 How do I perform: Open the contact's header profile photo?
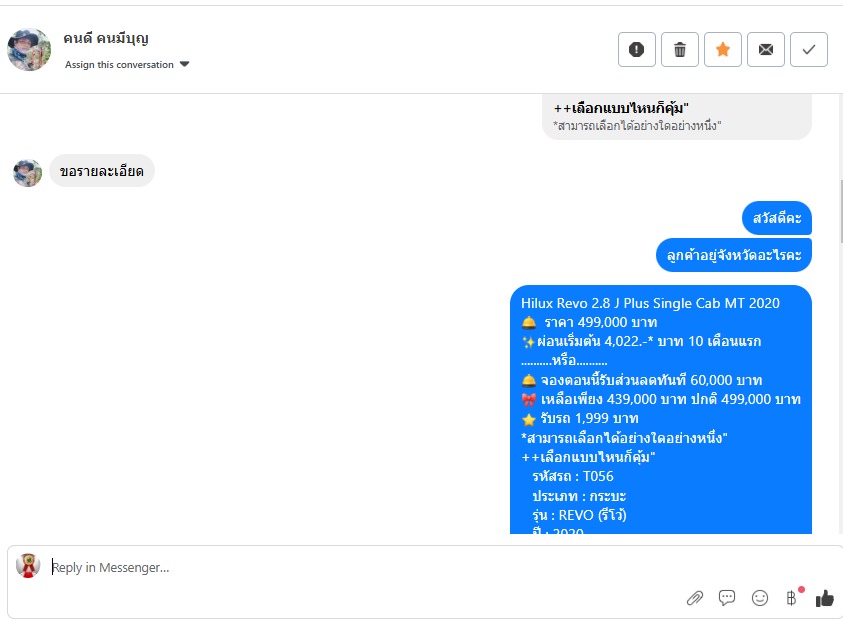(29, 49)
